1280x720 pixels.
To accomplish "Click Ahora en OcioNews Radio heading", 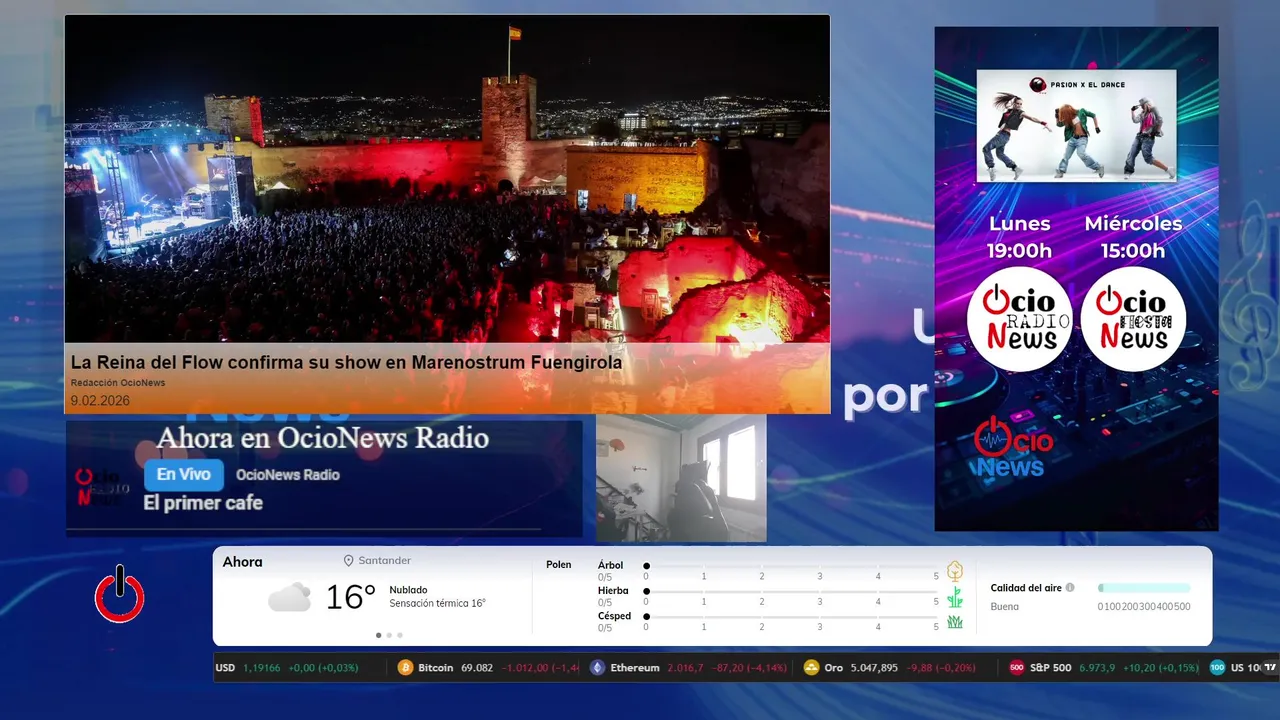I will pyautogui.click(x=323, y=438).
